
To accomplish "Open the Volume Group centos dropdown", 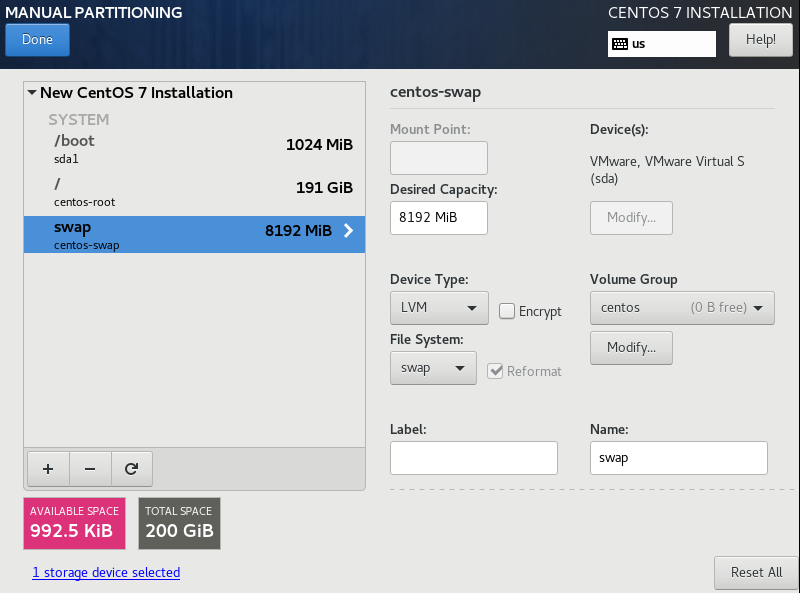I will (682, 308).
